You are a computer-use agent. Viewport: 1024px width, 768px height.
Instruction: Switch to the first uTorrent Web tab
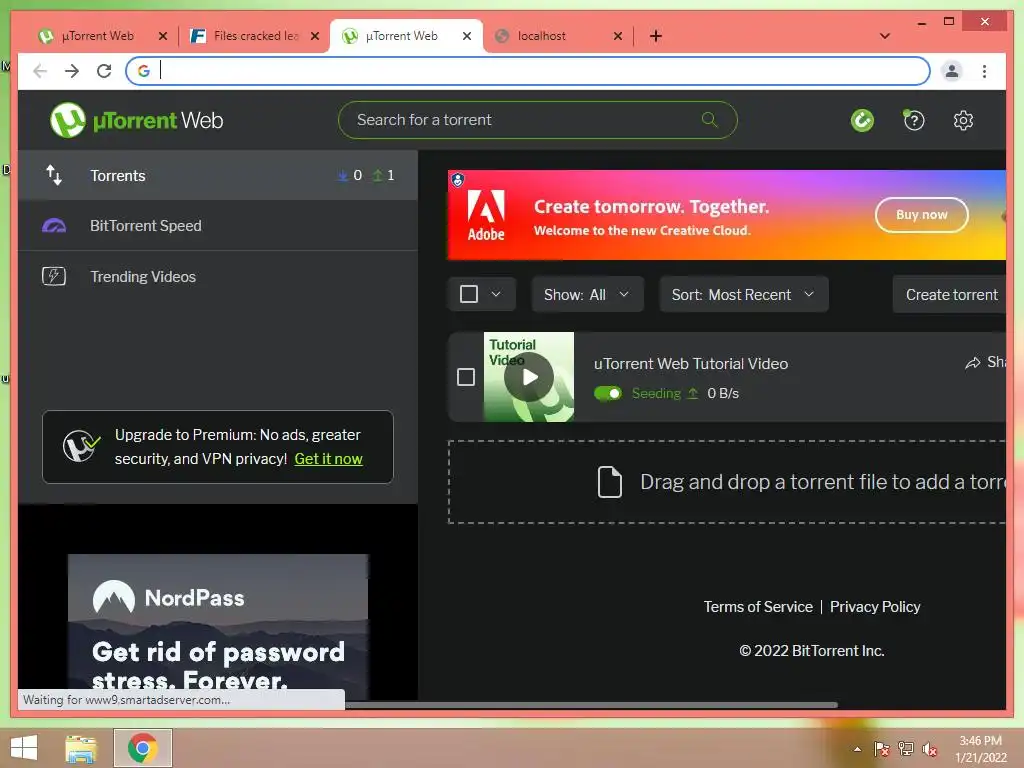pos(97,36)
